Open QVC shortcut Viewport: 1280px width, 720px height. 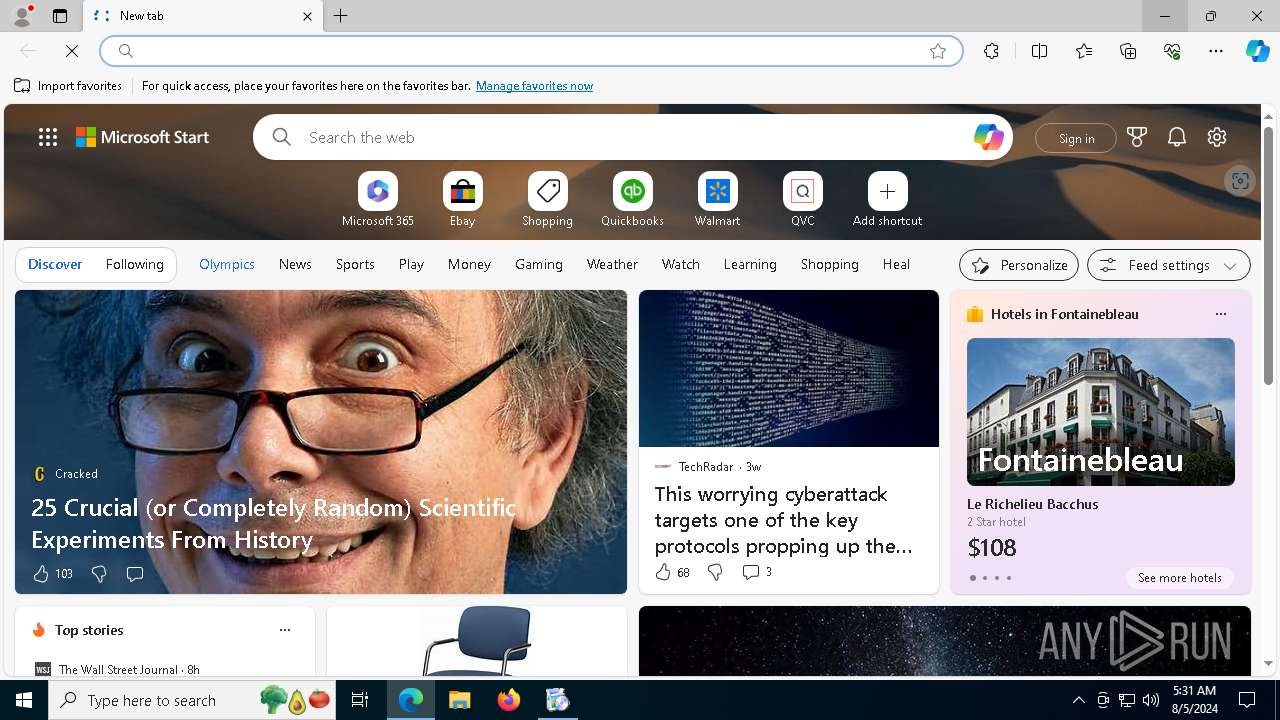pos(802,200)
